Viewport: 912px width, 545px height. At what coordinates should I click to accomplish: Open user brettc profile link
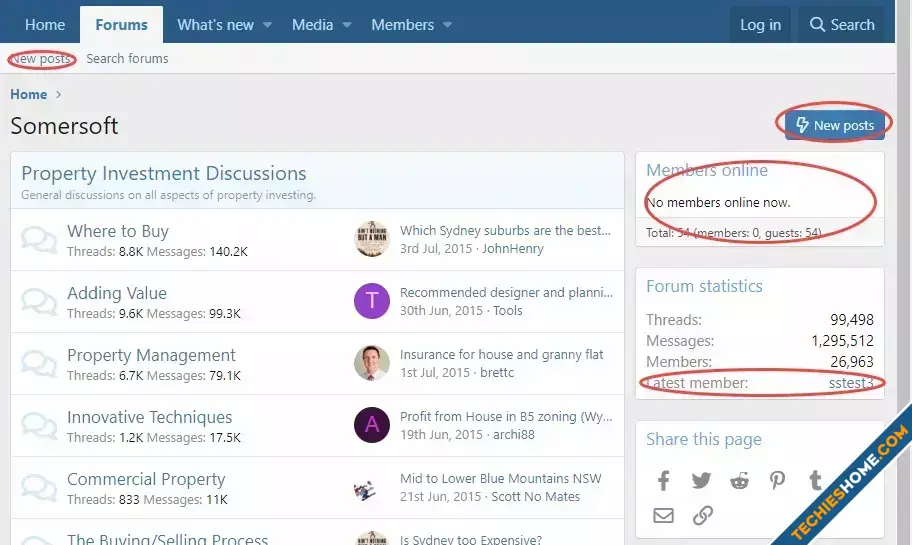497,372
